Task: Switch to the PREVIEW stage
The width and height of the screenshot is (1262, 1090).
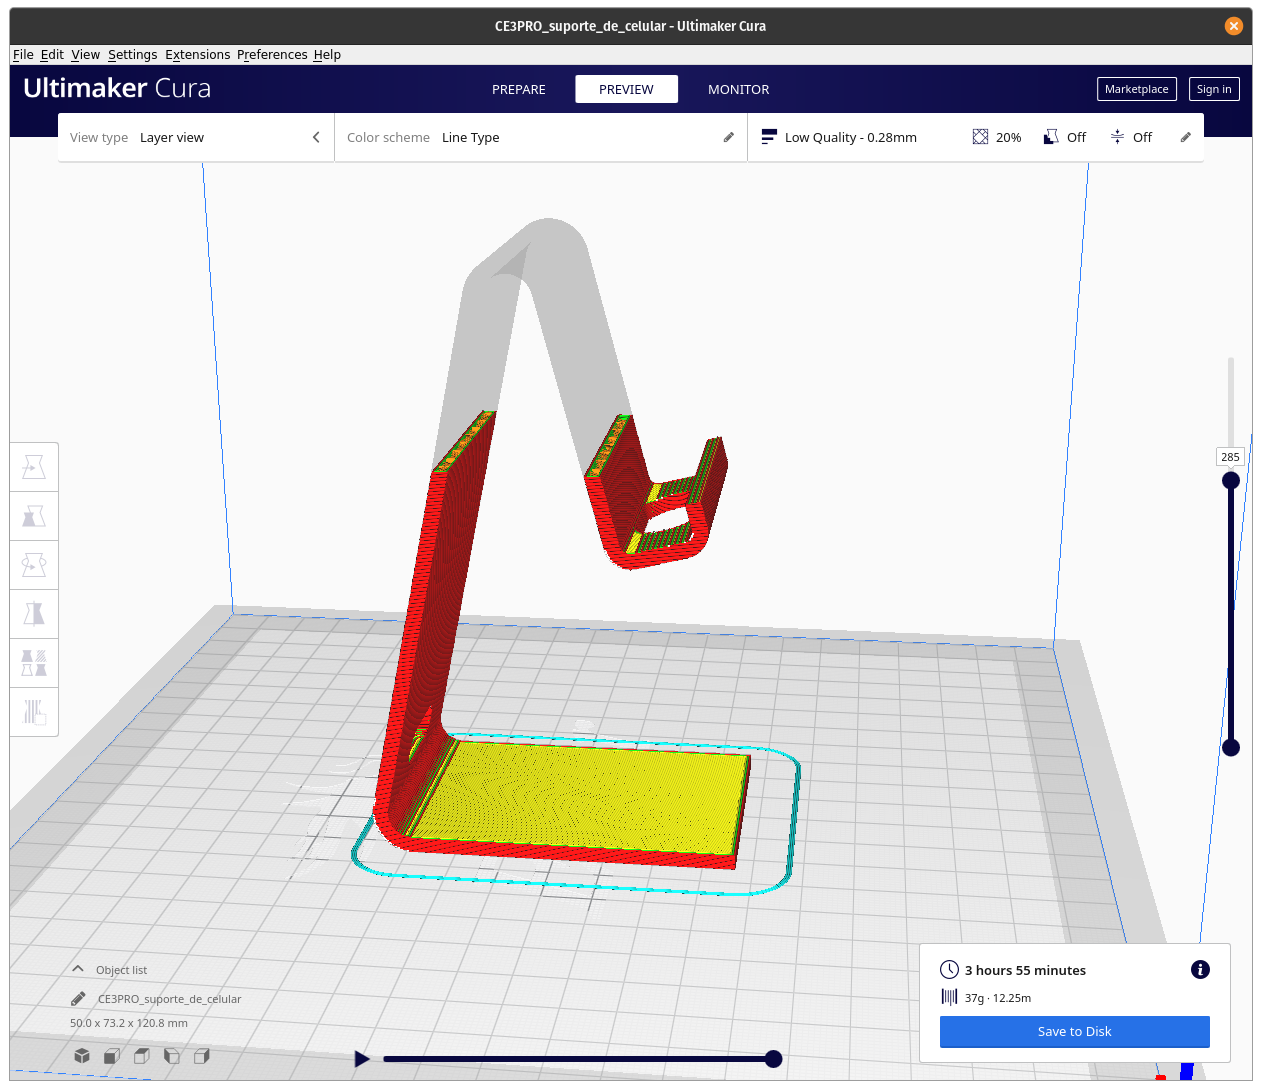Action: [626, 89]
